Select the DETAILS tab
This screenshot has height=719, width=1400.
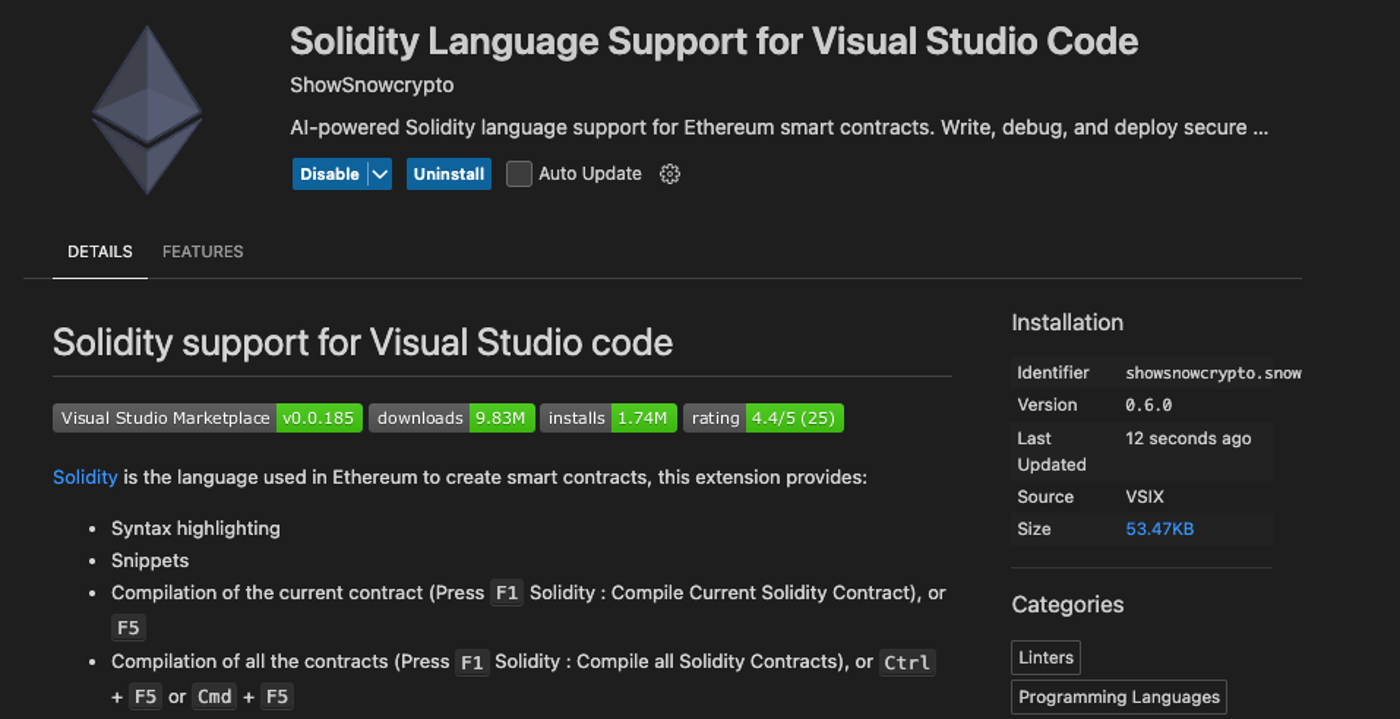[x=99, y=251]
